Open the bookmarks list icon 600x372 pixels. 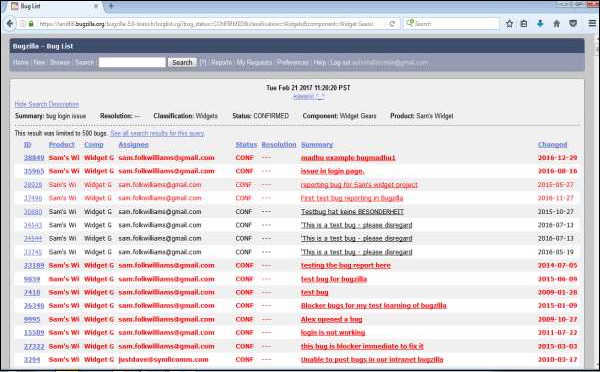(x=524, y=24)
